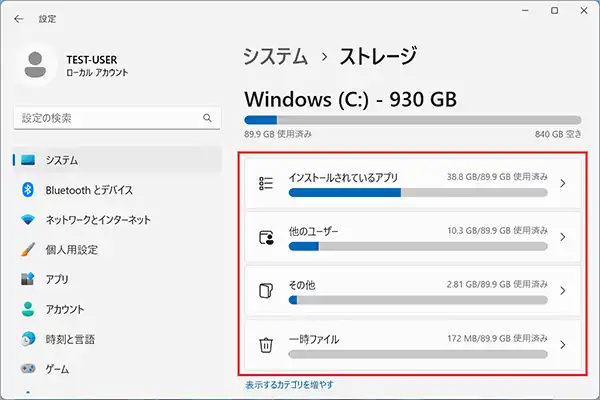The image size is (600, 400).
Task: Open 個人用設定 page
Action: pyautogui.click(x=117, y=250)
